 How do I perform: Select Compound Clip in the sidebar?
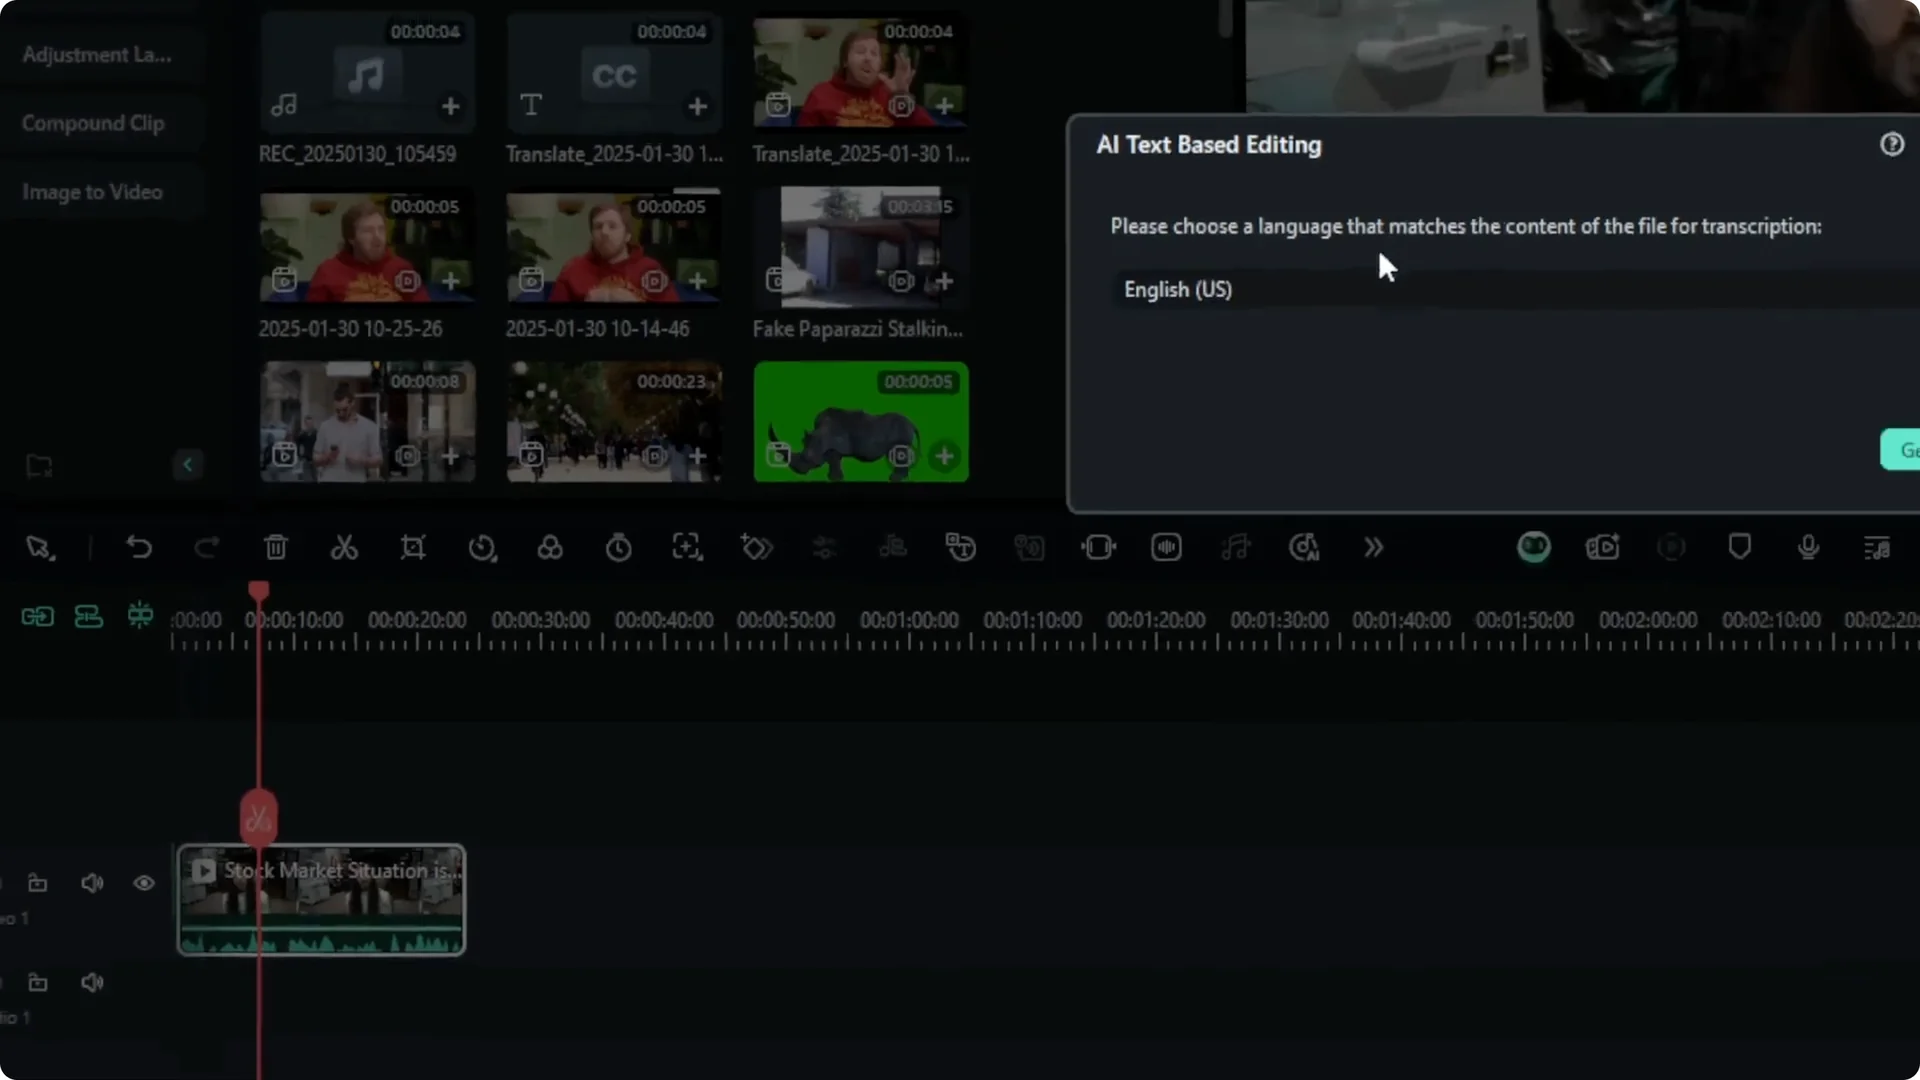93,122
